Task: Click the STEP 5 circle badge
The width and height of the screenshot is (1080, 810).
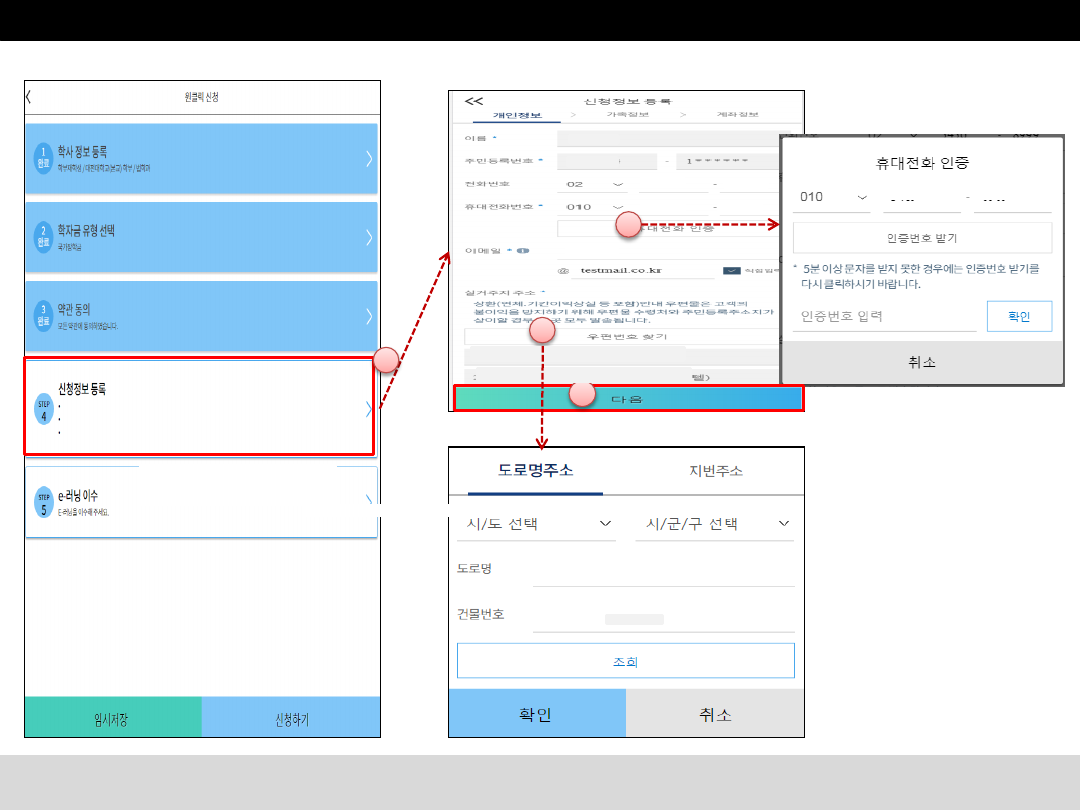Action: [43, 502]
